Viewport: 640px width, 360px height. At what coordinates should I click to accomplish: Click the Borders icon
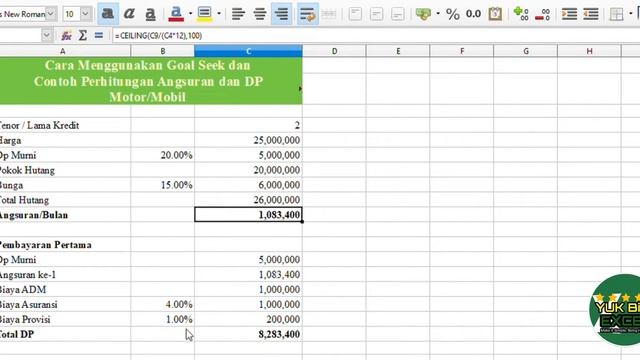click(x=616, y=14)
